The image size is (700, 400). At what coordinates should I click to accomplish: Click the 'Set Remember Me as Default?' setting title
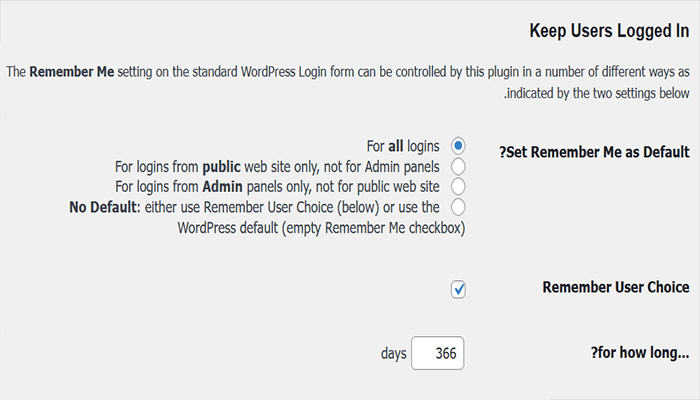(x=594, y=153)
